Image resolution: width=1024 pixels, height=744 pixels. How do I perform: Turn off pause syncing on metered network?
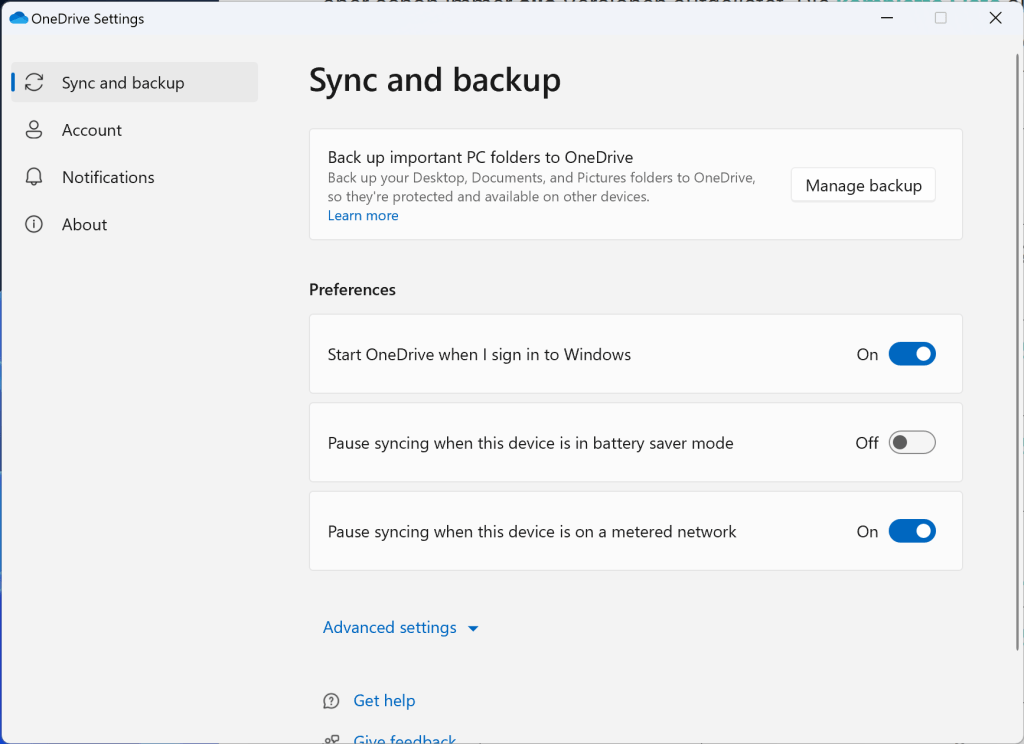(x=911, y=532)
